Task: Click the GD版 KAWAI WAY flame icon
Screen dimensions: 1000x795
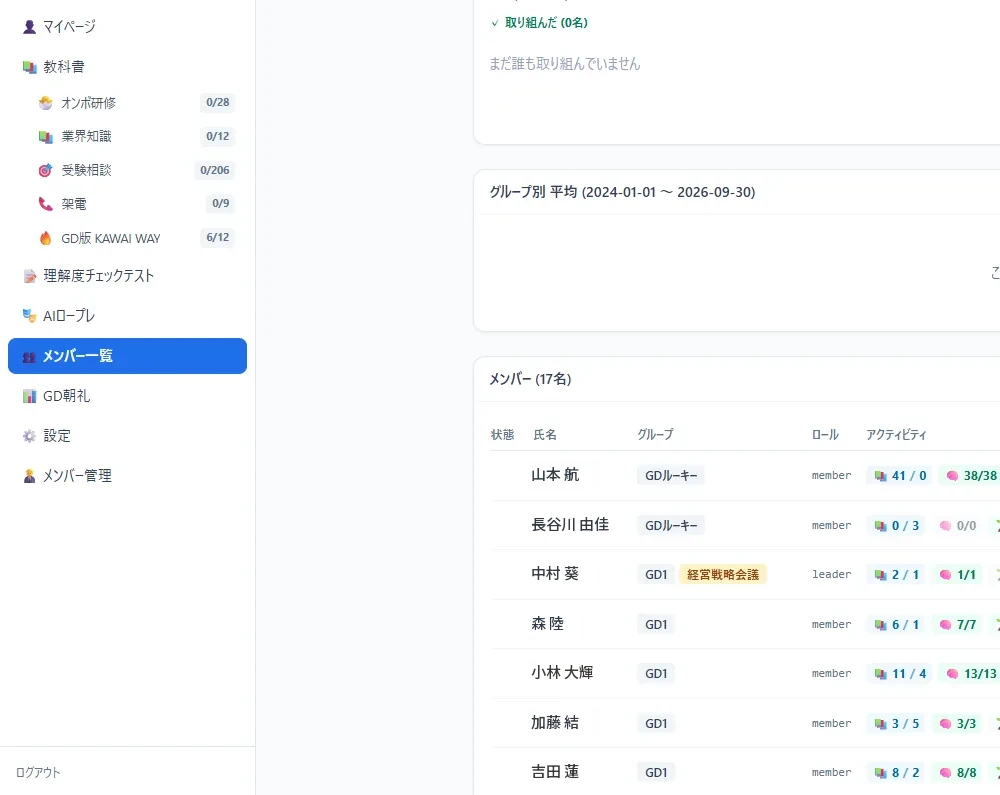Action: click(45, 238)
